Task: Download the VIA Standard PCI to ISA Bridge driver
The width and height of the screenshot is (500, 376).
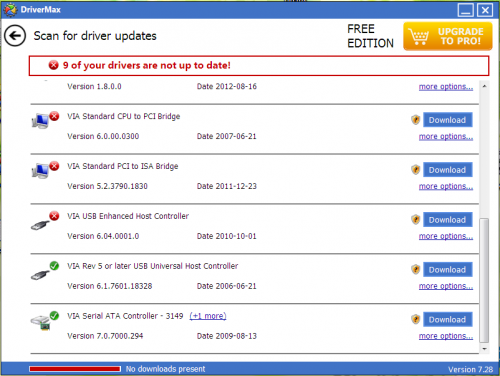Action: 448,170
